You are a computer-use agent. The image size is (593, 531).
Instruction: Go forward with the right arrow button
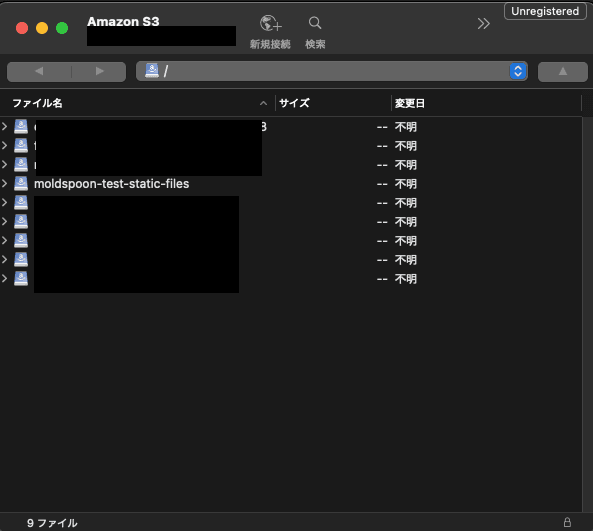tap(99, 71)
